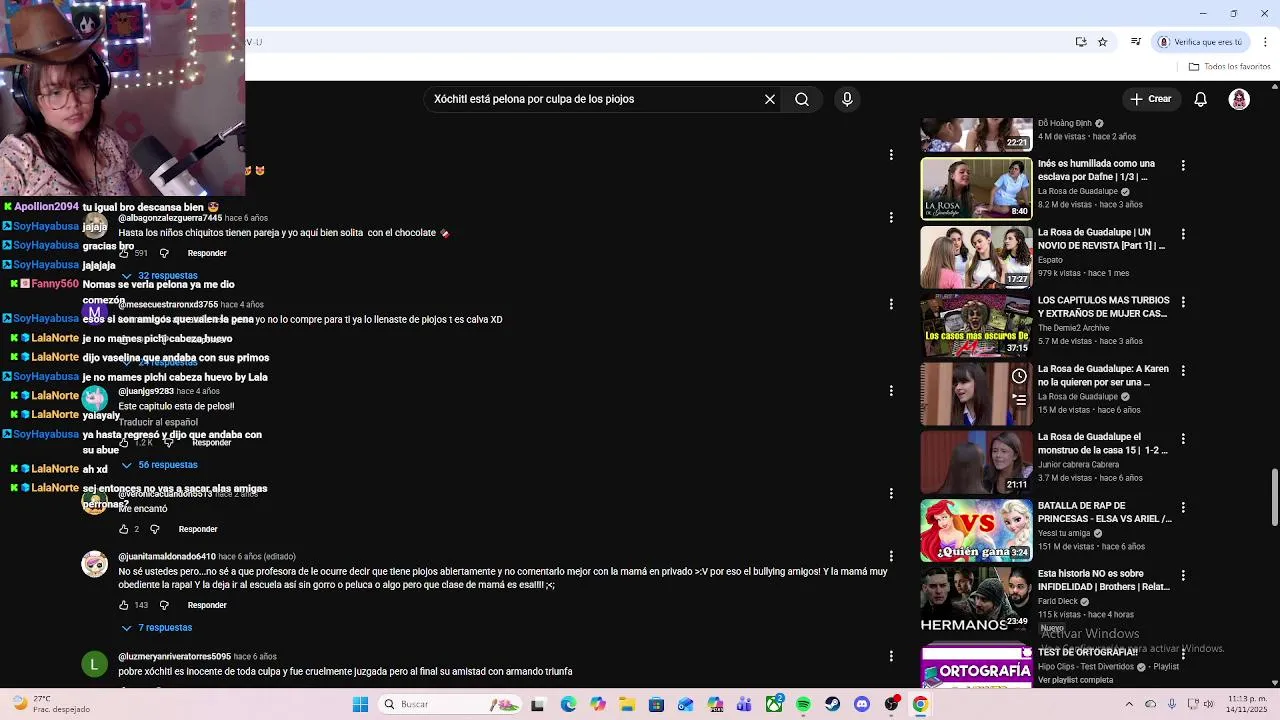Open the 'UN NOVIO DE REVISTA' thumbnail
1280x720 pixels.
976,256
